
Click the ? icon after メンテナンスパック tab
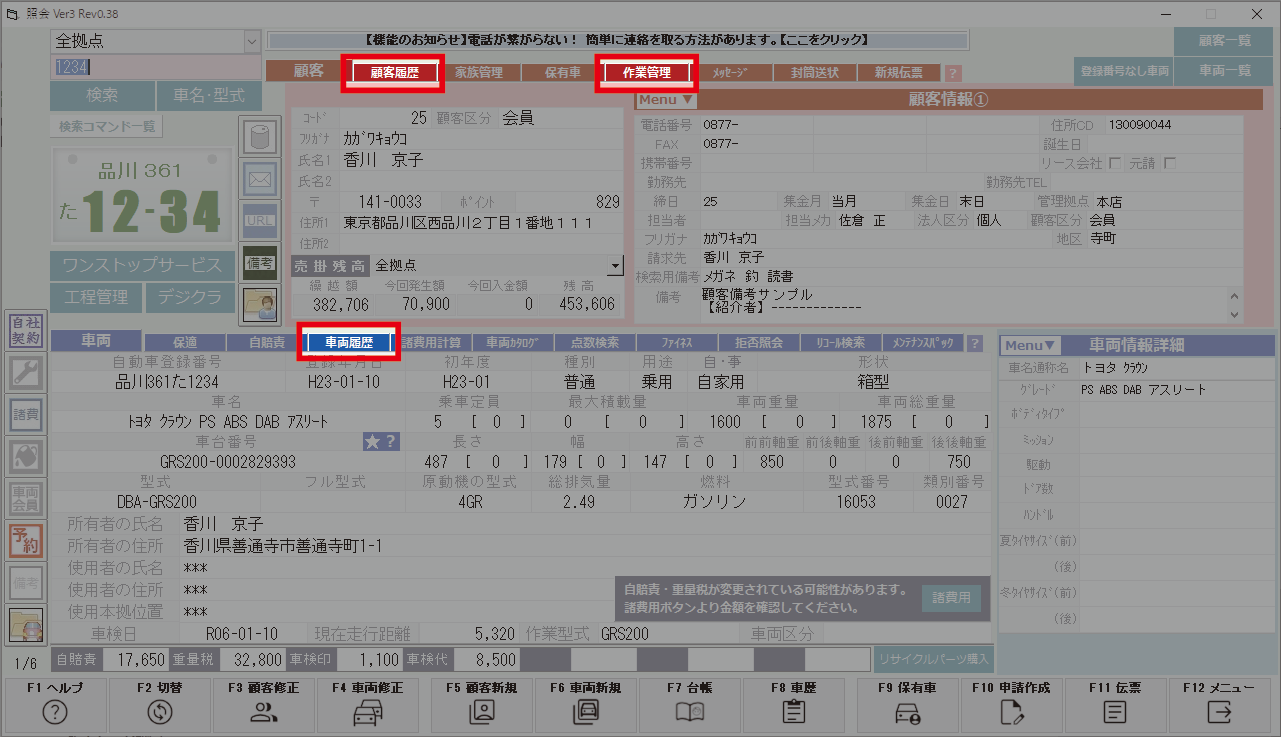(975, 343)
